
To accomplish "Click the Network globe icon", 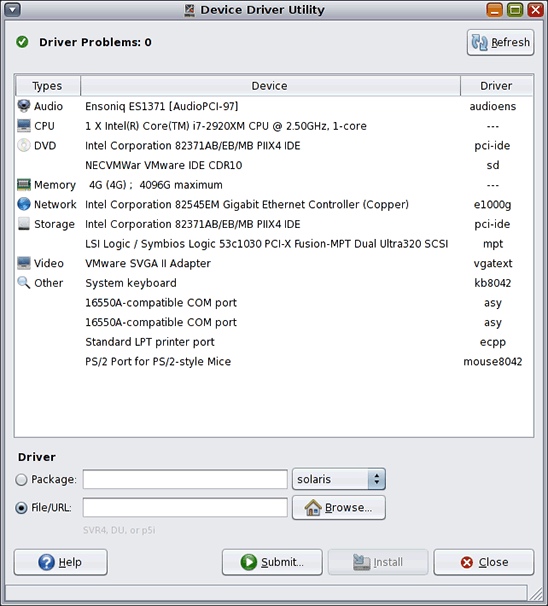I will point(24,204).
